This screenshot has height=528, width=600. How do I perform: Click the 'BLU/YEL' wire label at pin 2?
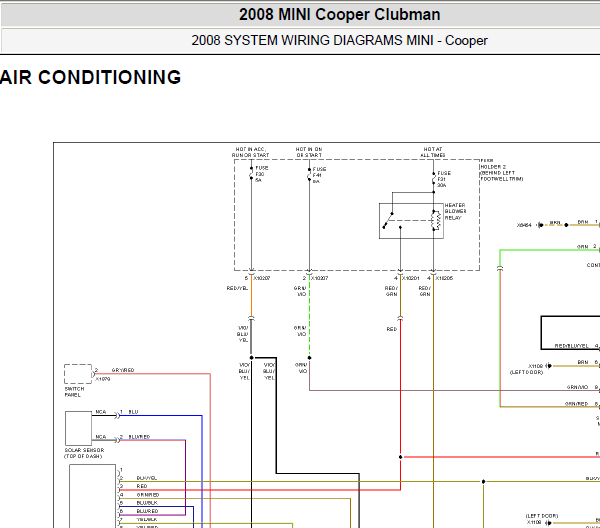147,478
